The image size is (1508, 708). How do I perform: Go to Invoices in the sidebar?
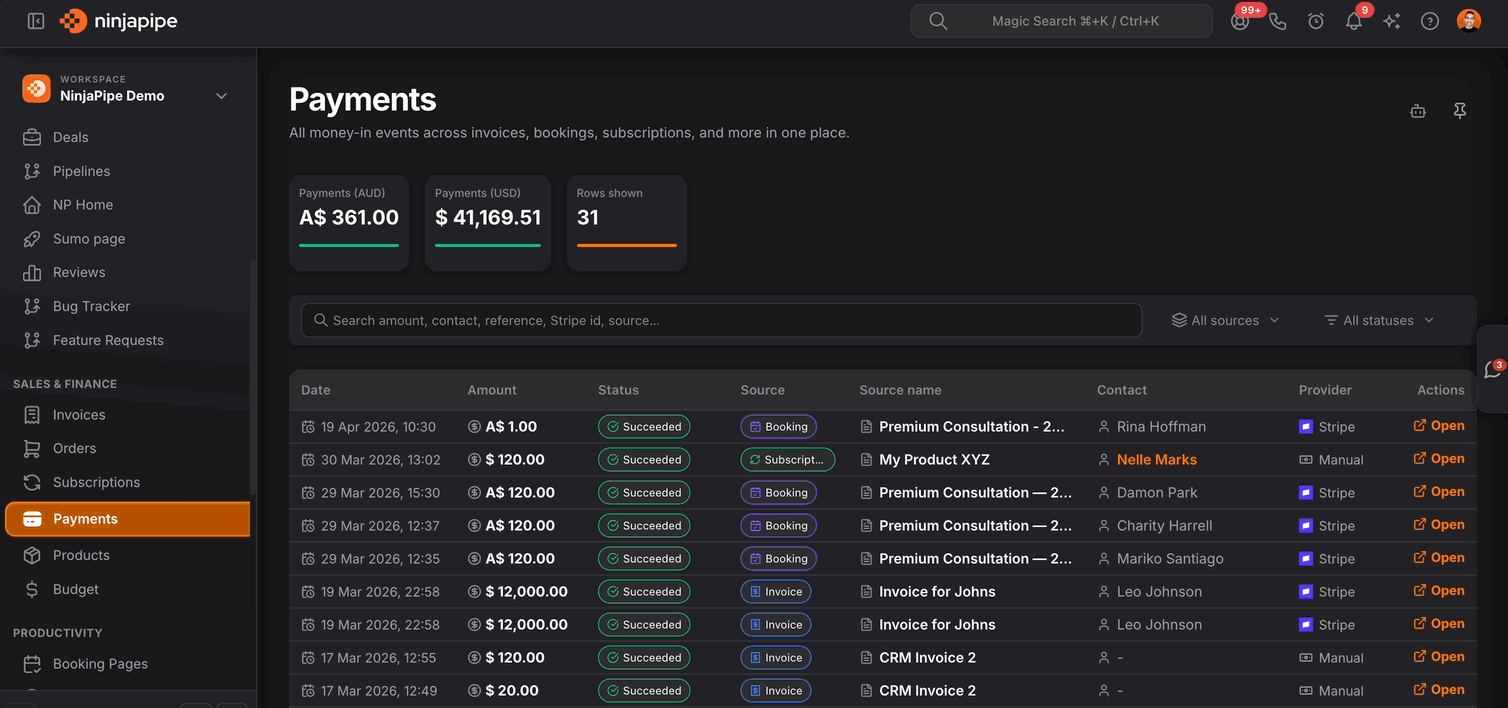79,414
